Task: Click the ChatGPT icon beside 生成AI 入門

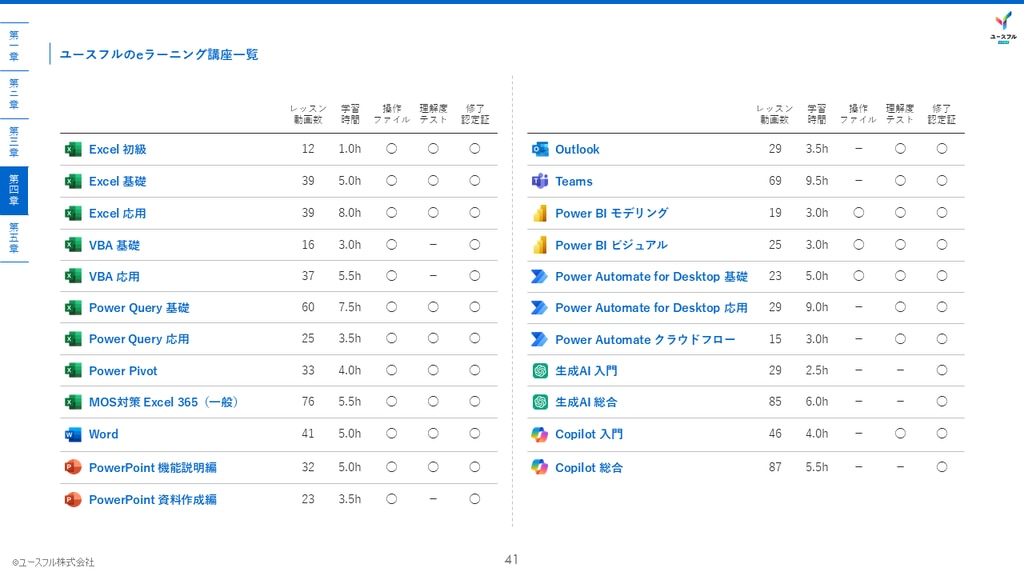Action: (539, 371)
